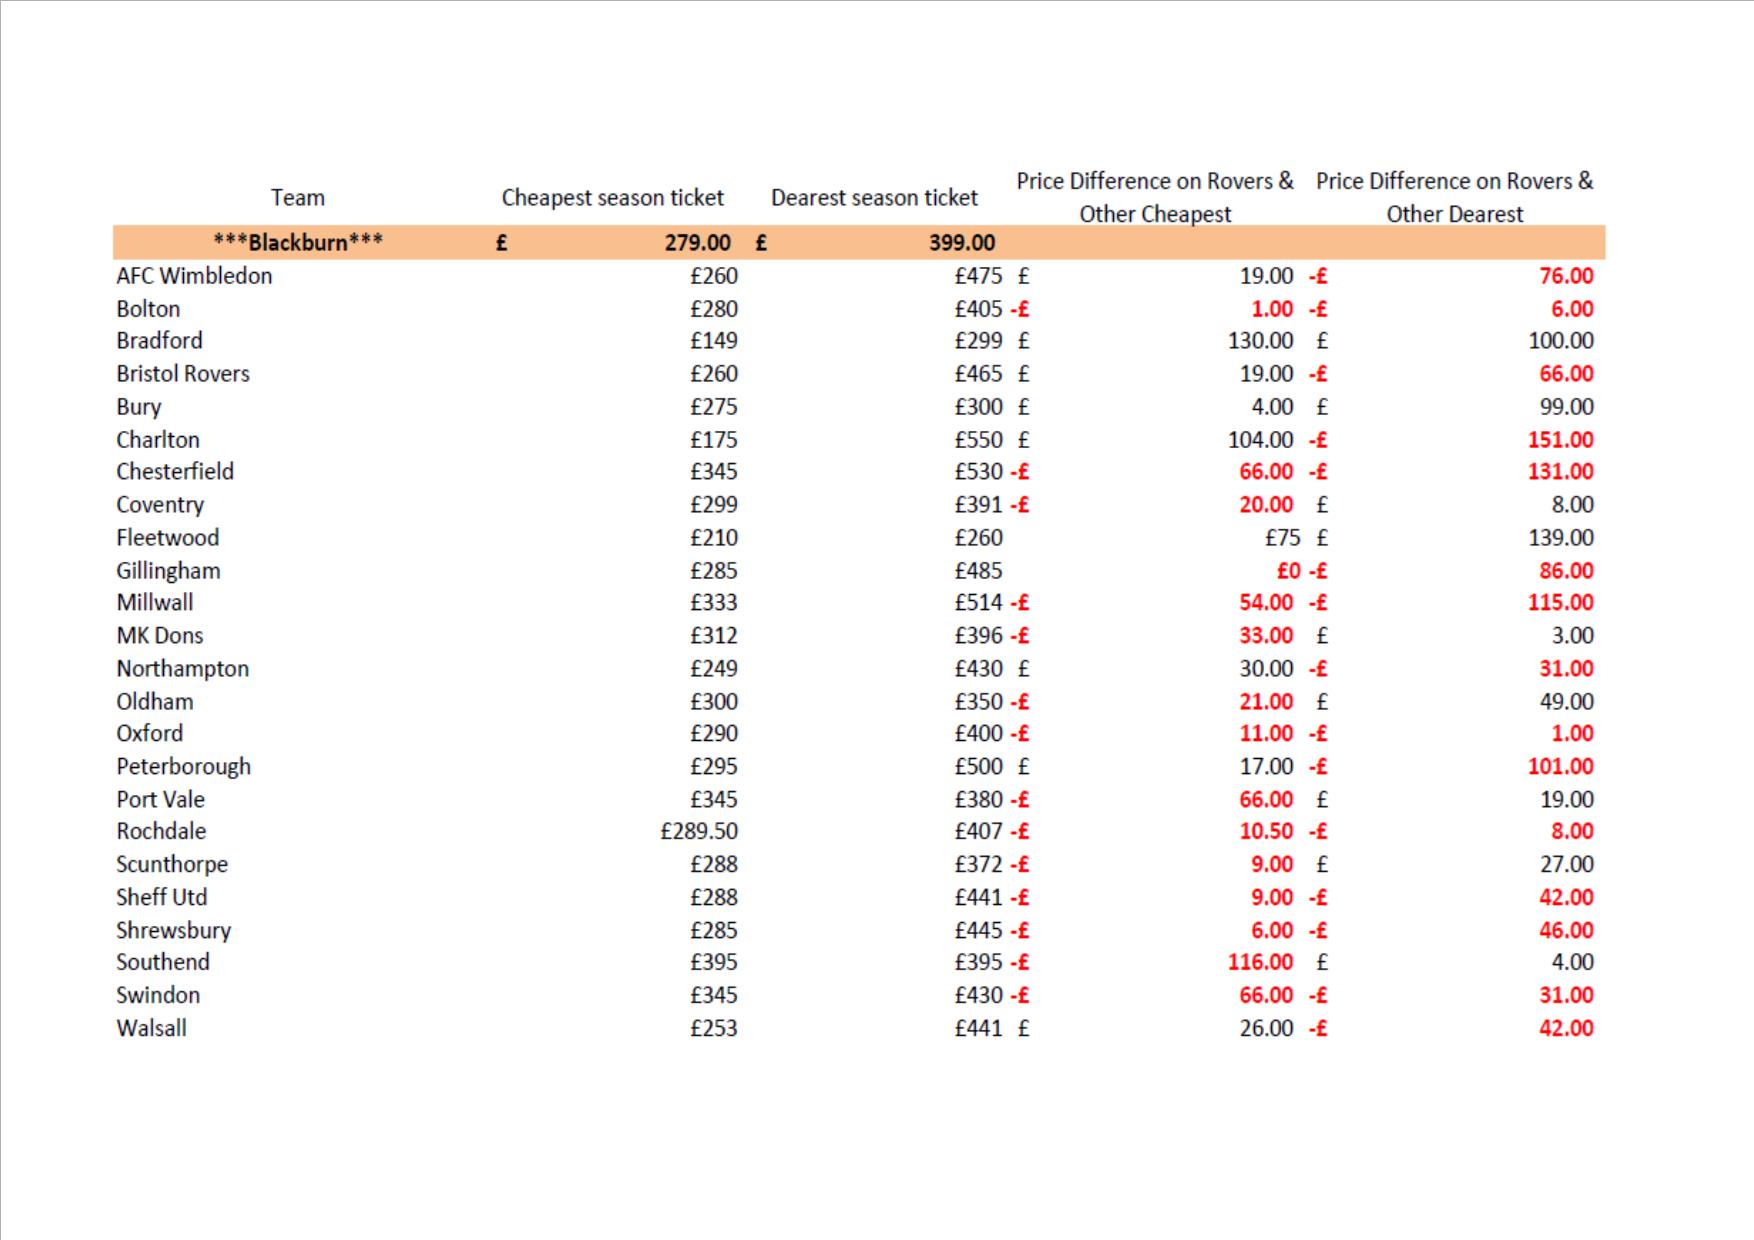Select the "Price Difference on Rovers & Other Cheapest" header

[1154, 197]
